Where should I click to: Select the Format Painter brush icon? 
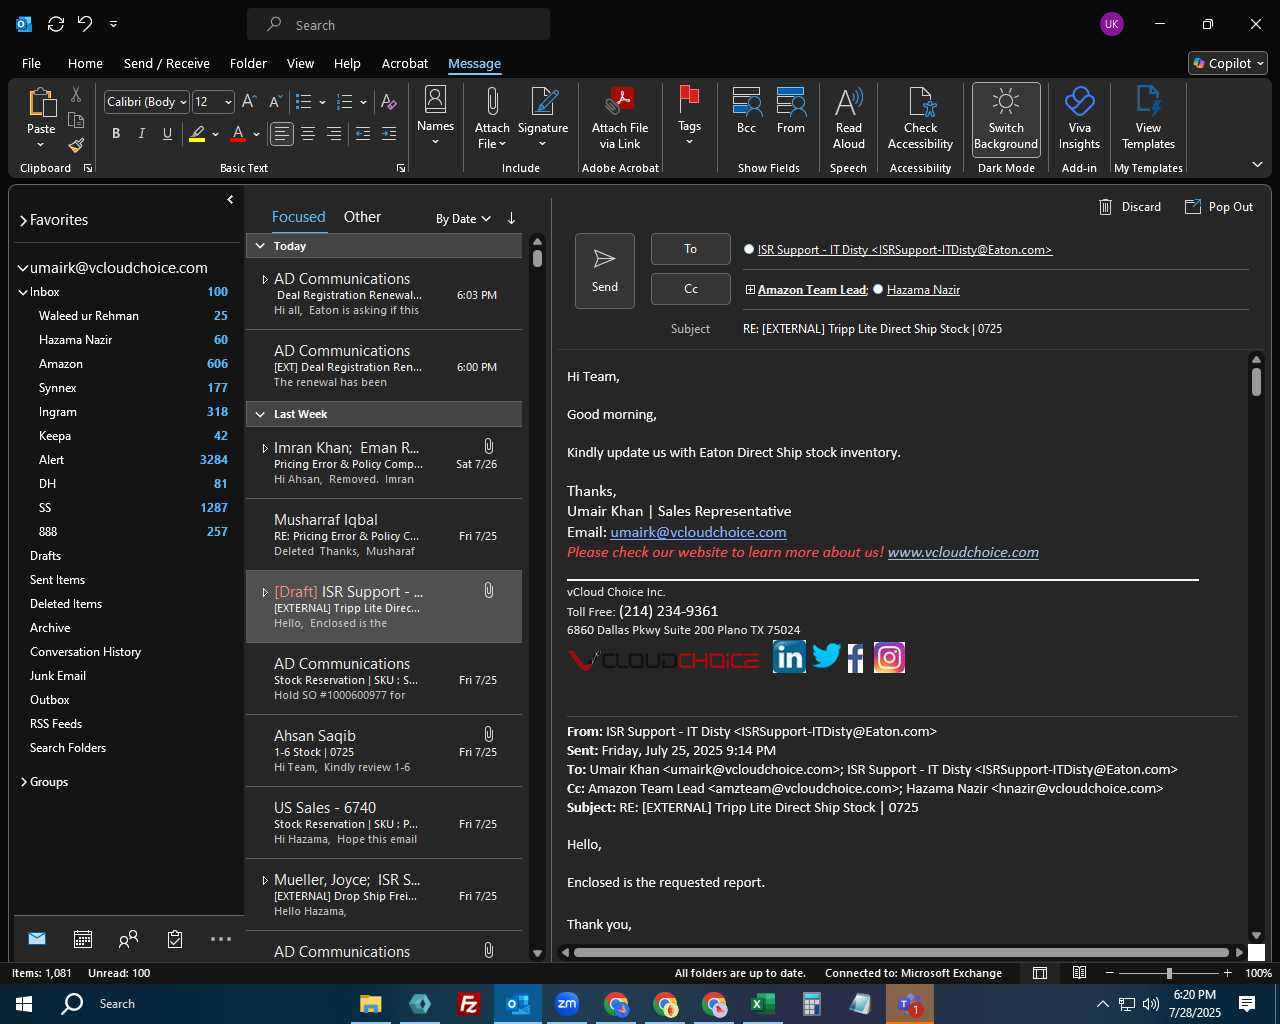[x=76, y=145]
